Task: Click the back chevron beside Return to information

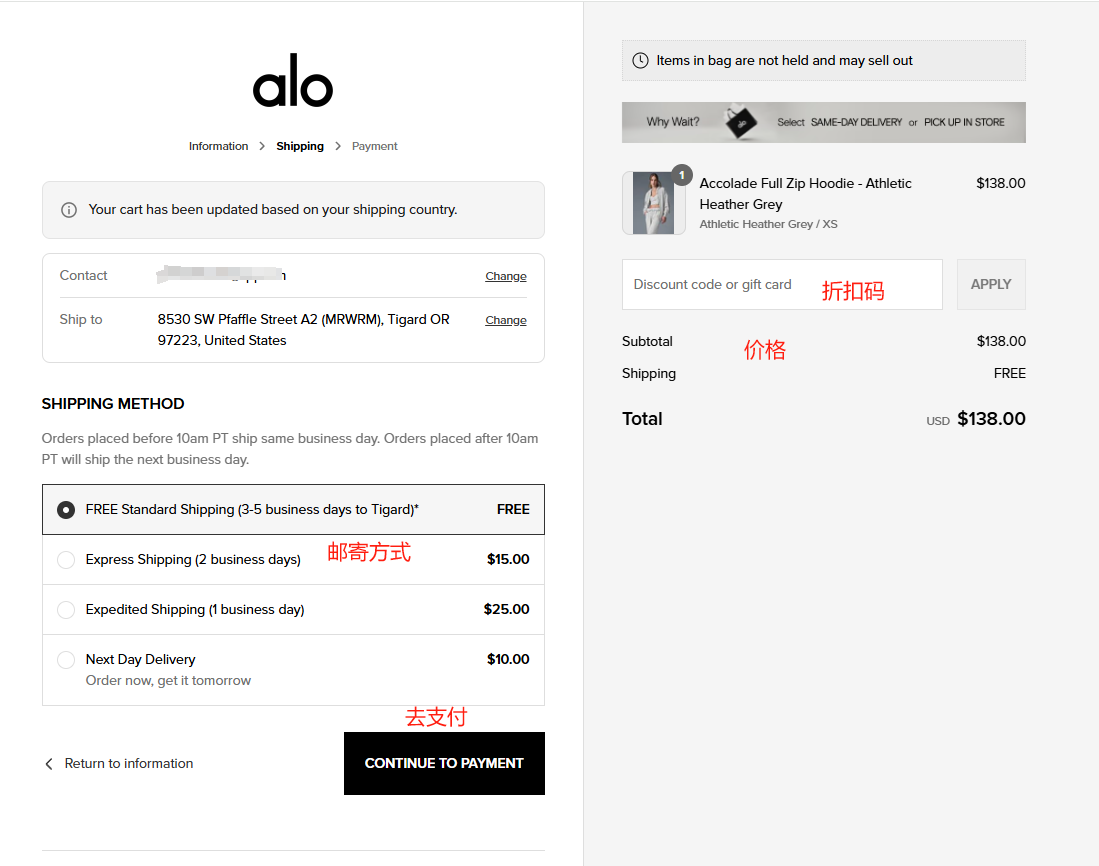Action: coord(48,763)
